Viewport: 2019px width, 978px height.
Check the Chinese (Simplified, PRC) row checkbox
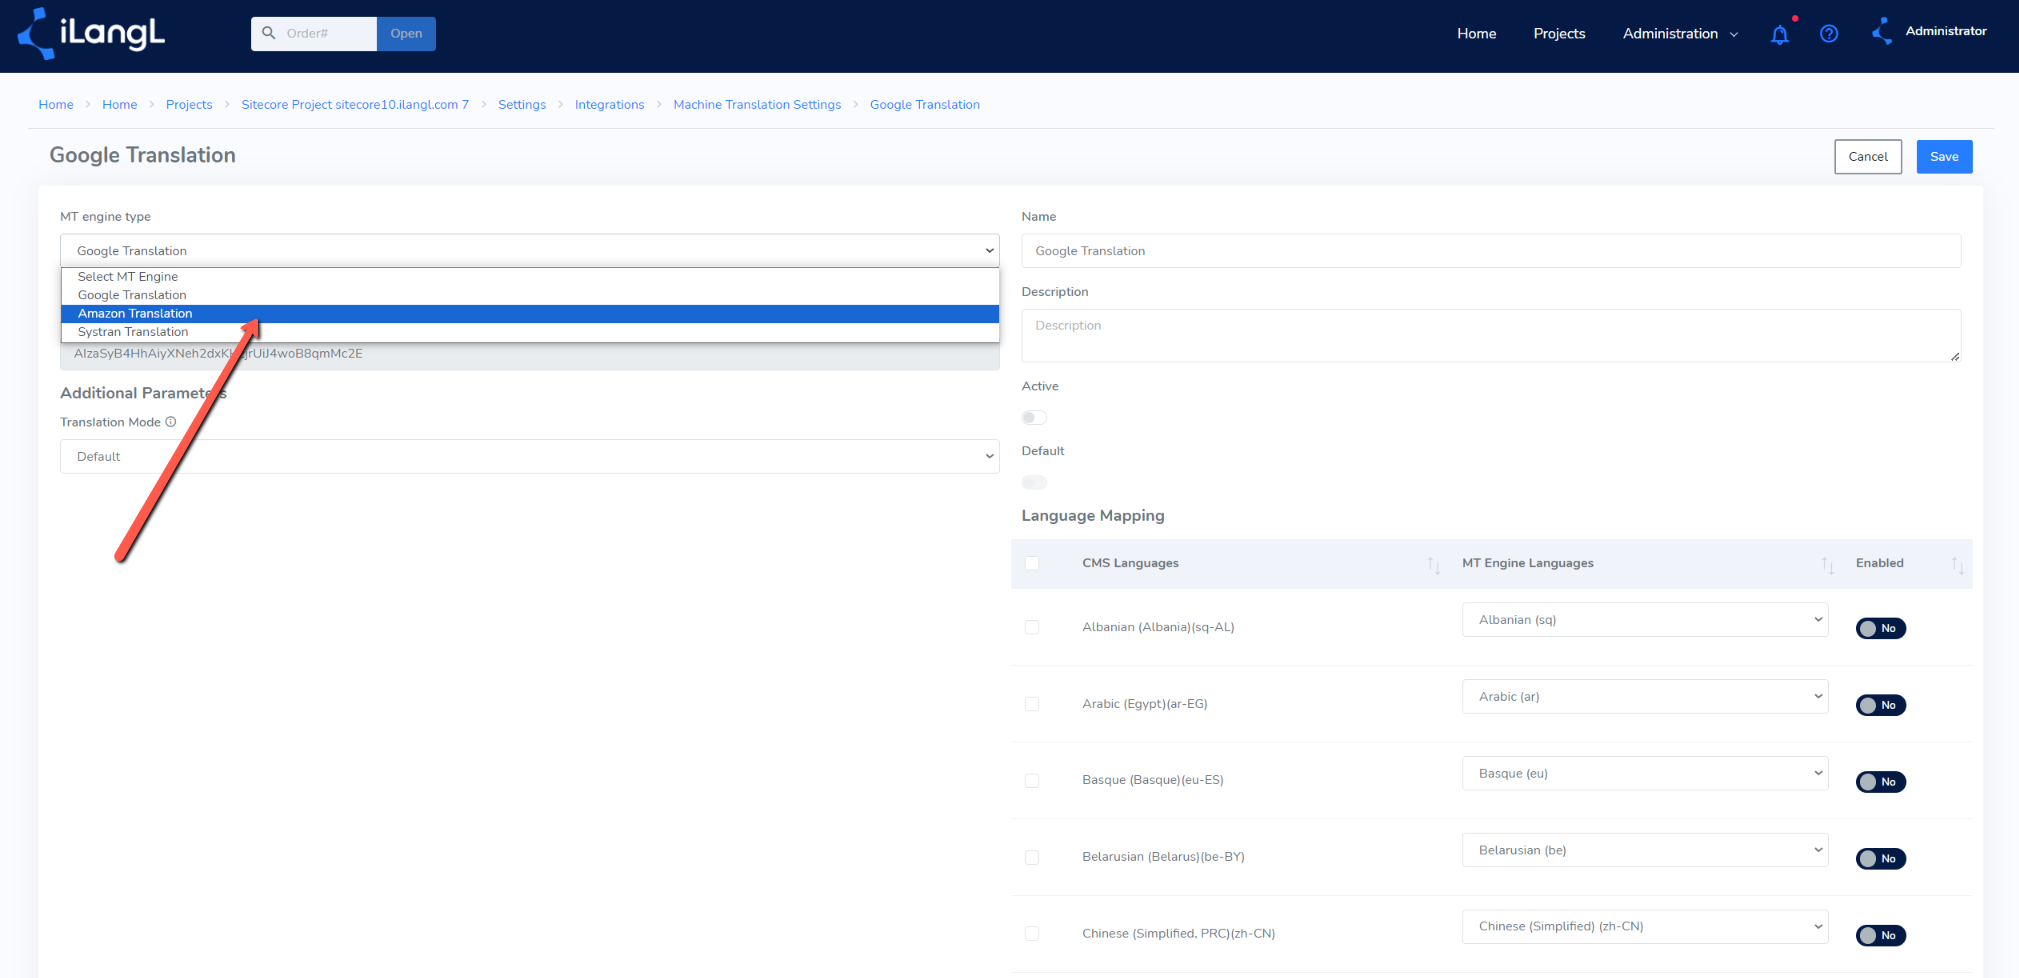pyautogui.click(x=1032, y=934)
